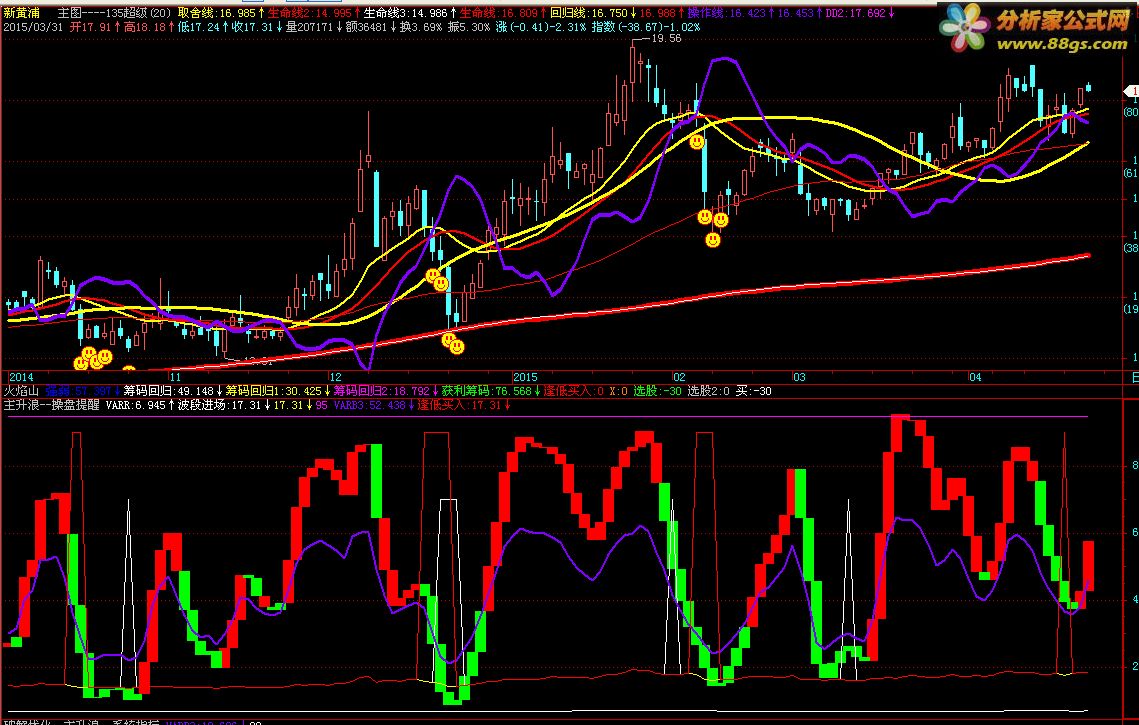
Task: Click the turnover amount 额36481
Action: [366, 27]
